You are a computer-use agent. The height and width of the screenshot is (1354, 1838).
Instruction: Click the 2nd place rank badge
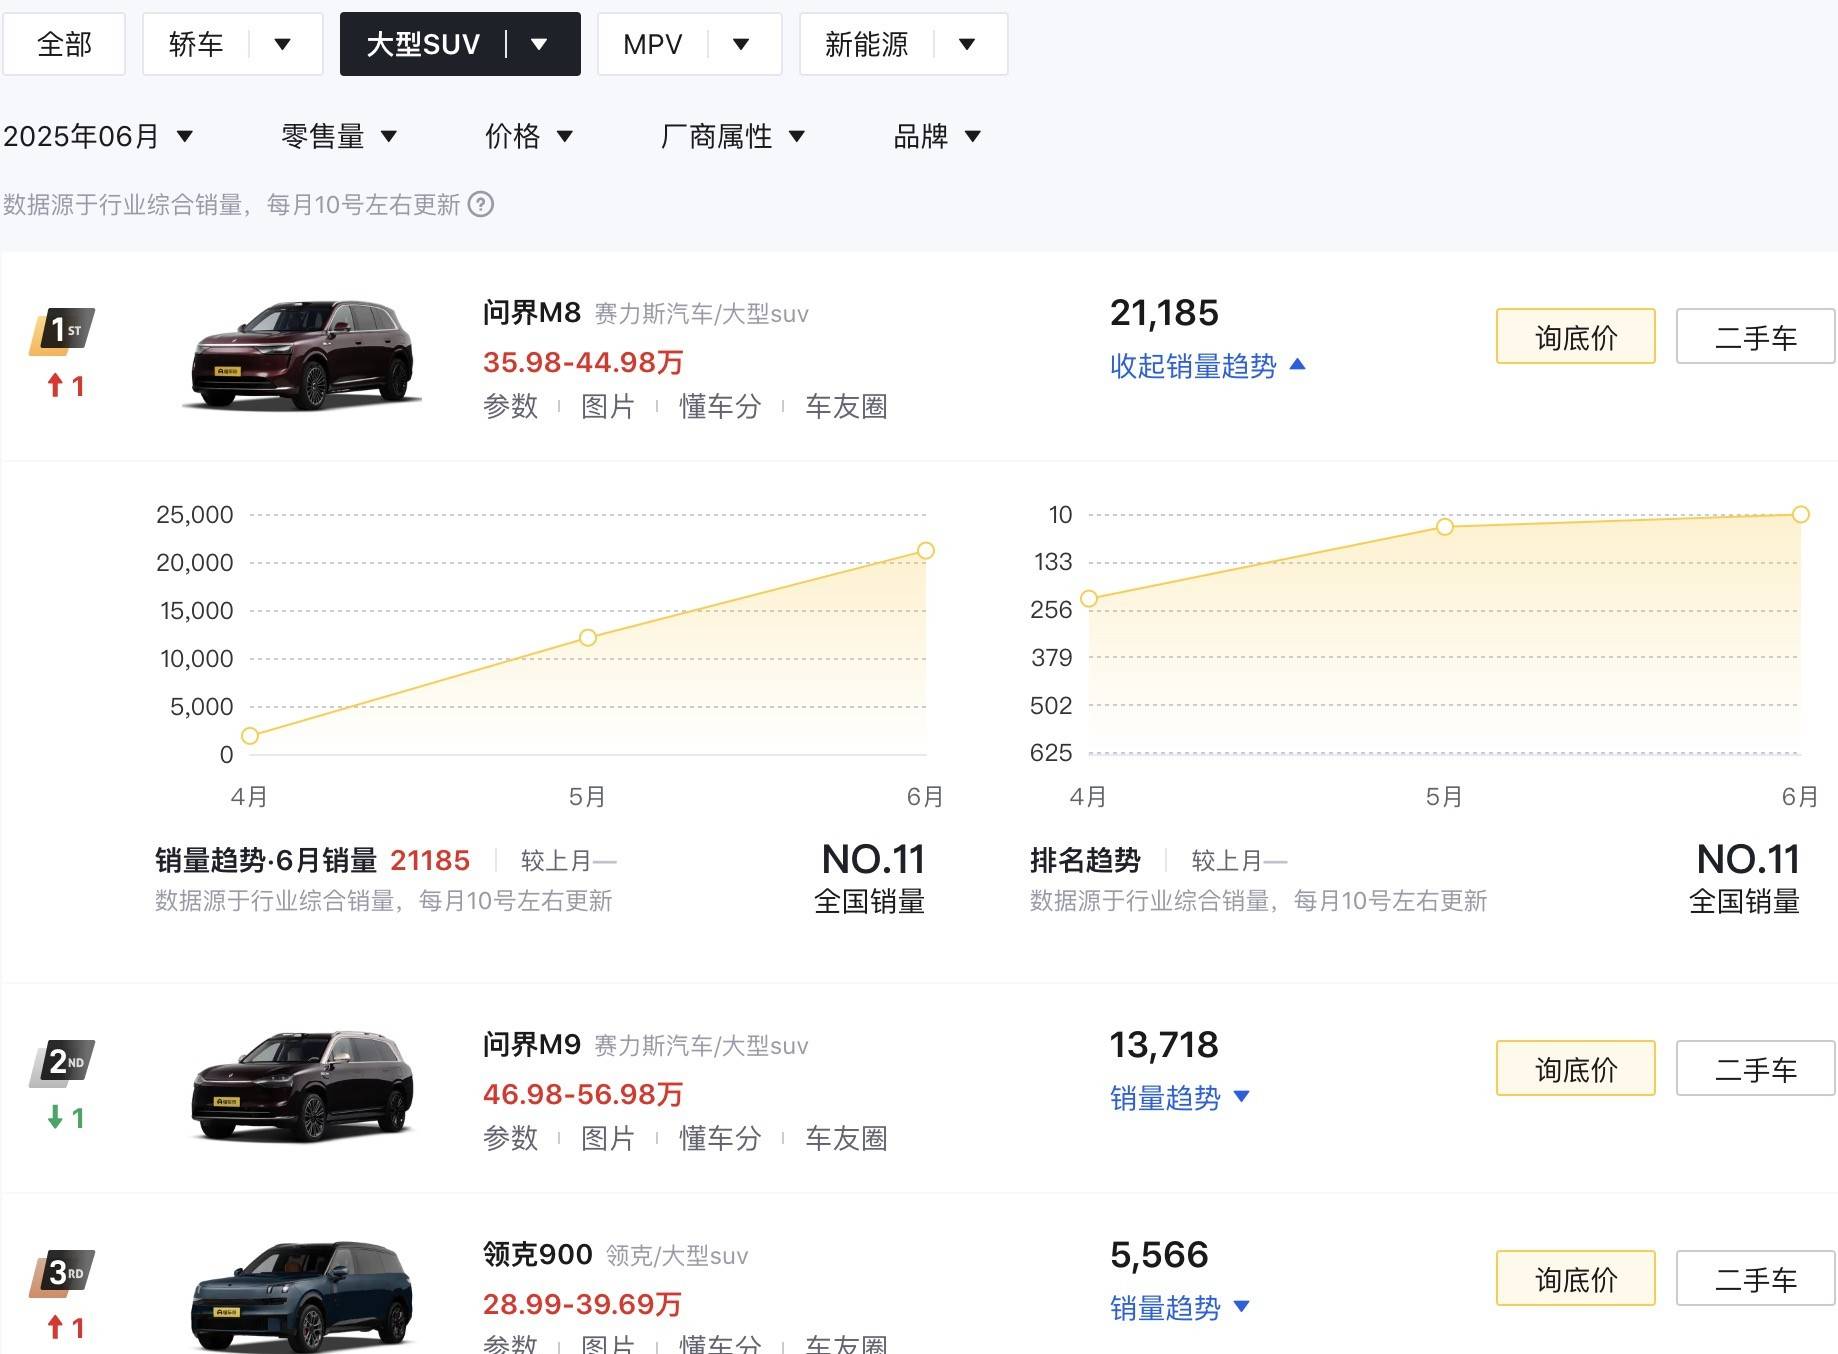(x=62, y=1063)
